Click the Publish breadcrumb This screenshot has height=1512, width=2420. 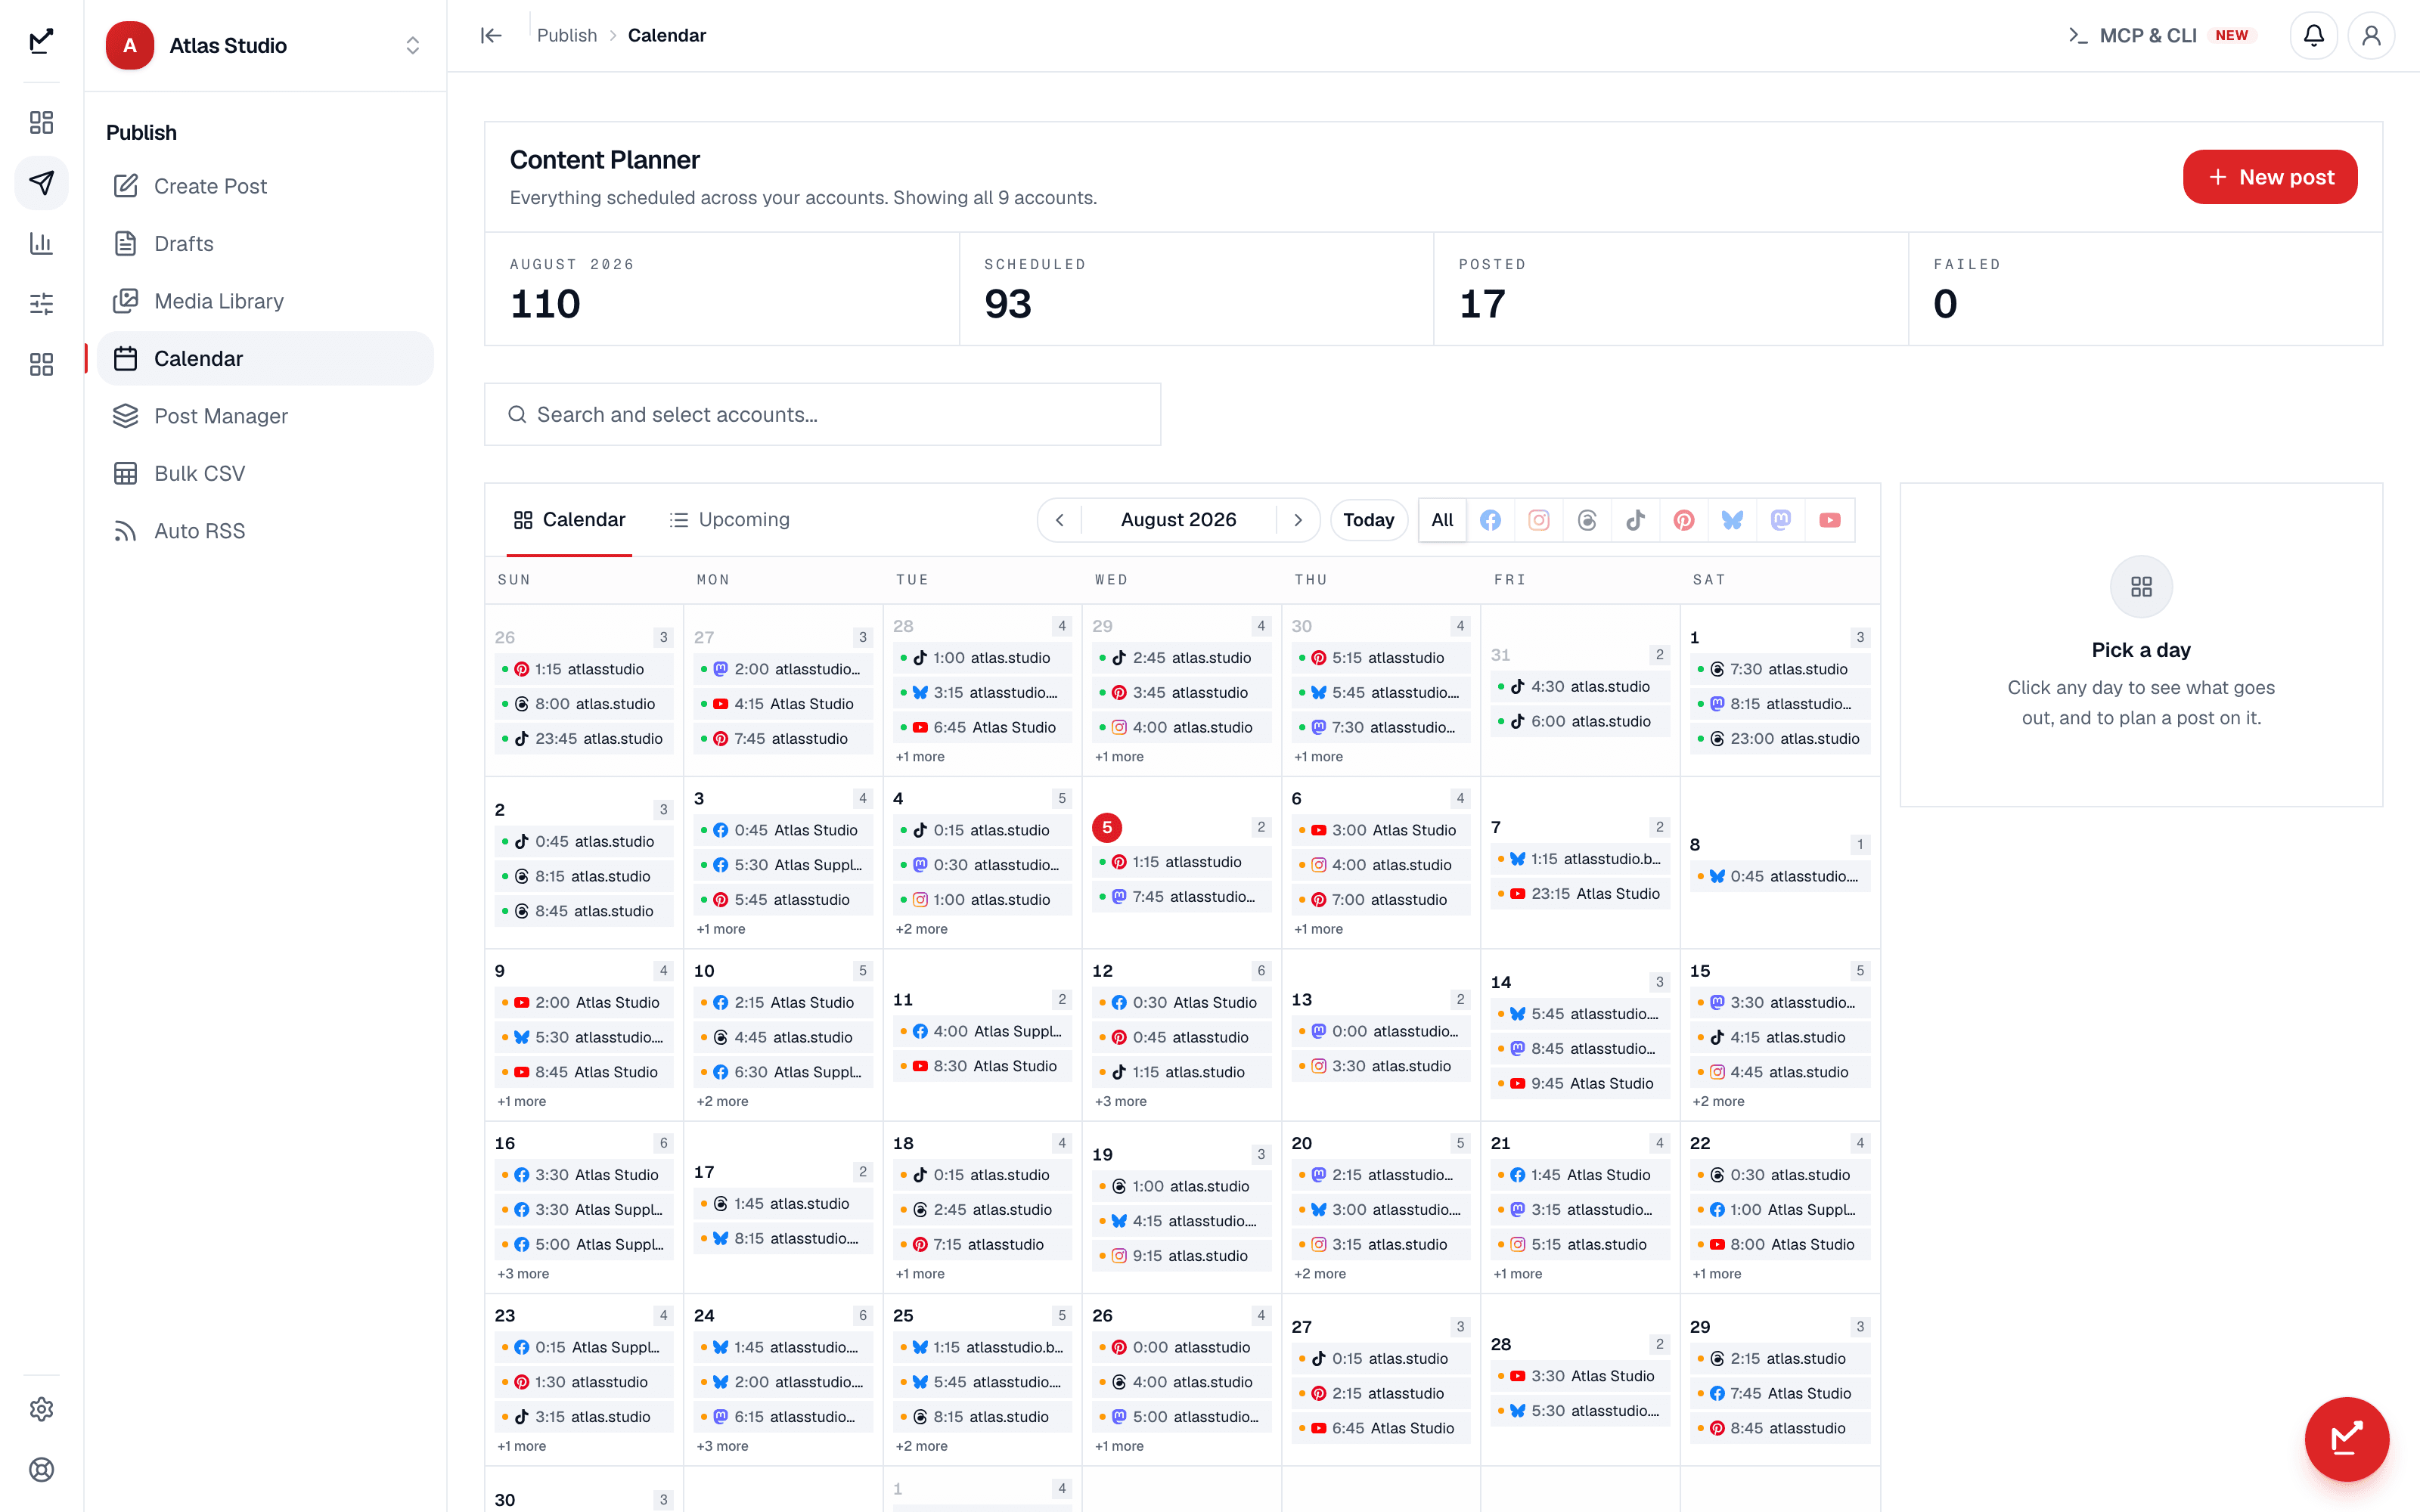click(567, 36)
